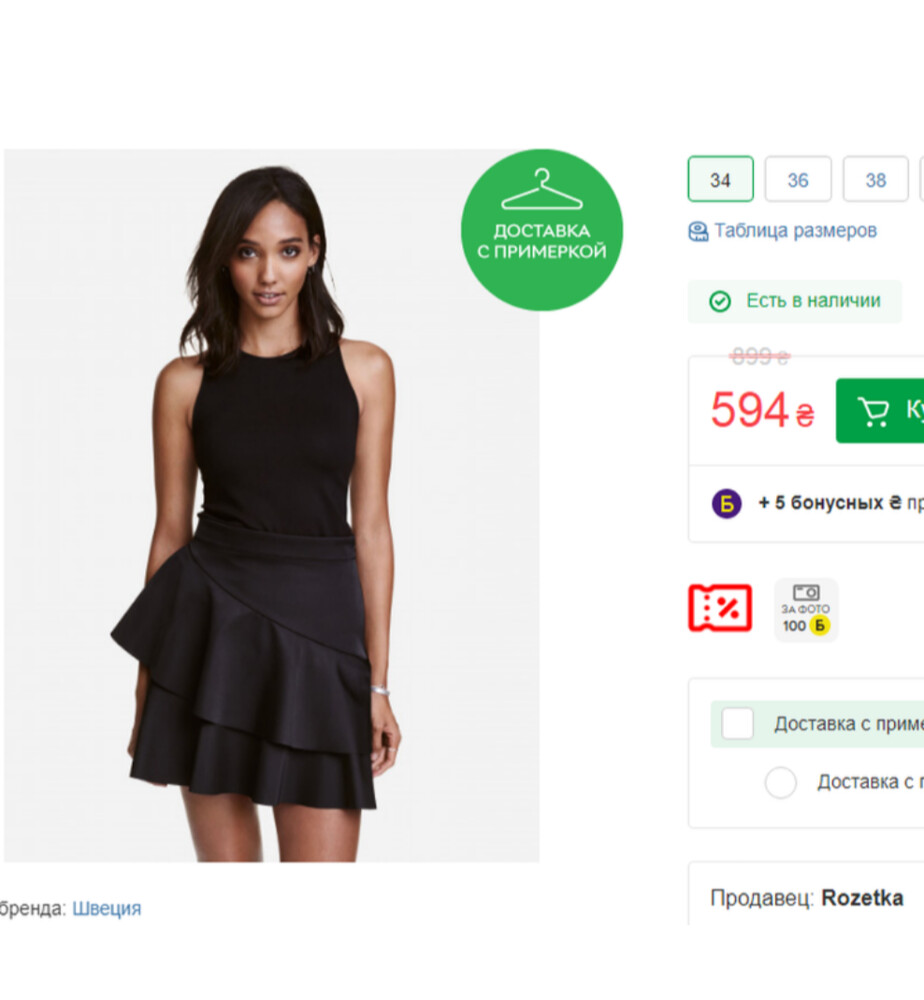Click the shopping cart icon on the green buy button
This screenshot has width=924, height=1000.
(873, 411)
